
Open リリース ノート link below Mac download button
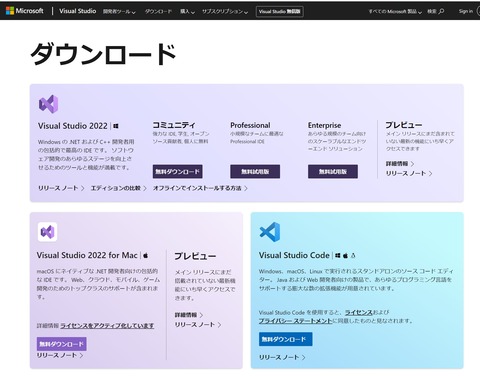tap(60, 355)
